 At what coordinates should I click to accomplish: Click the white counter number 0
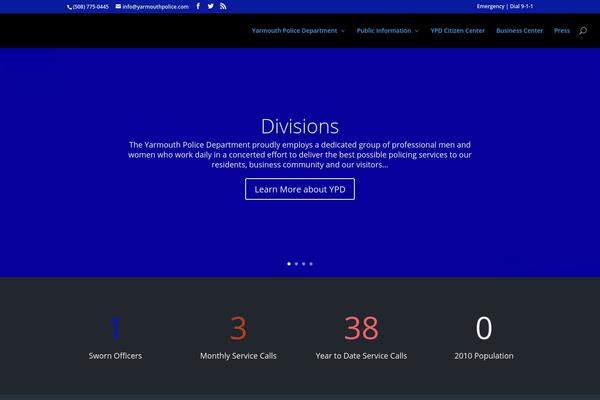tap(484, 328)
